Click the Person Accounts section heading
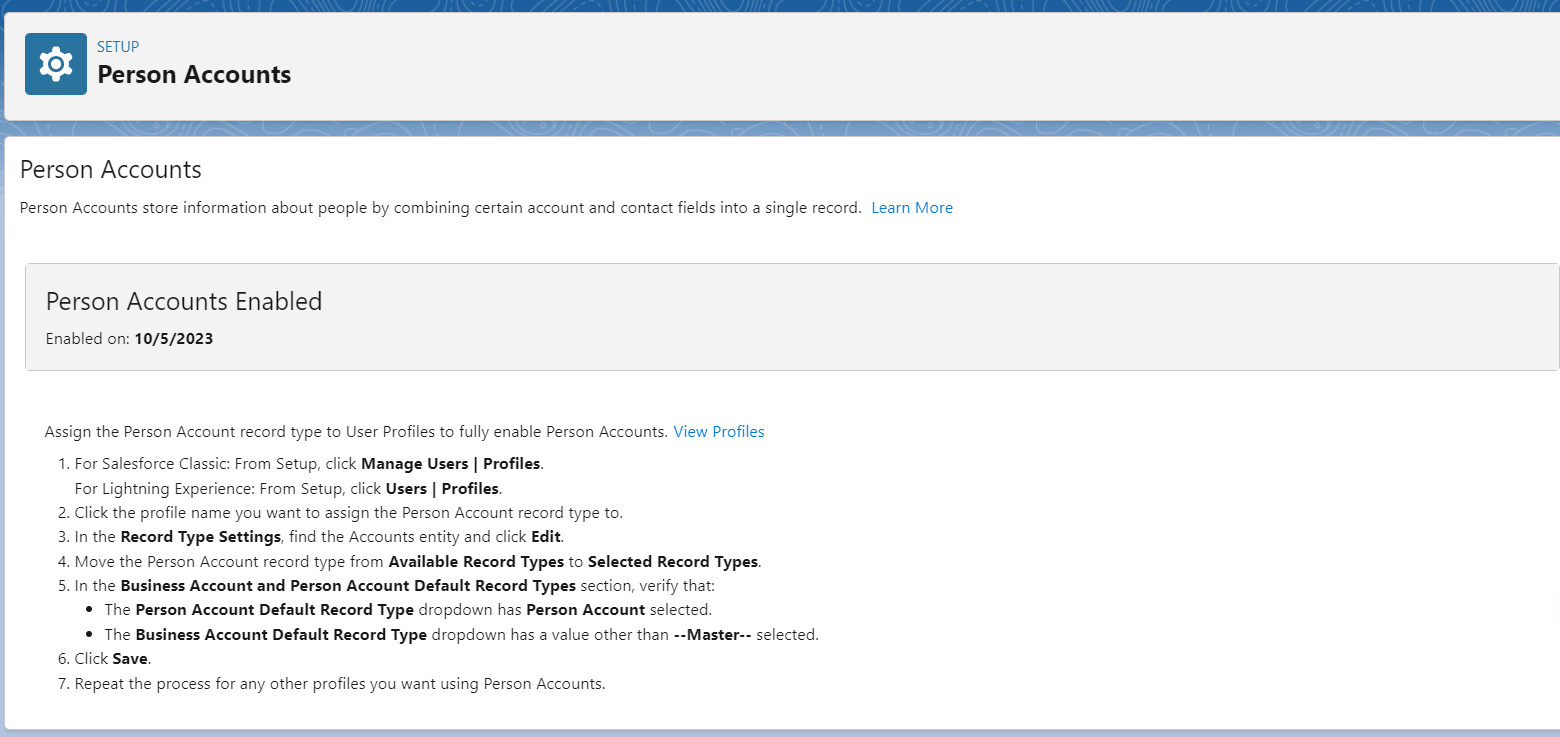This screenshot has height=737, width=1560. click(111, 170)
